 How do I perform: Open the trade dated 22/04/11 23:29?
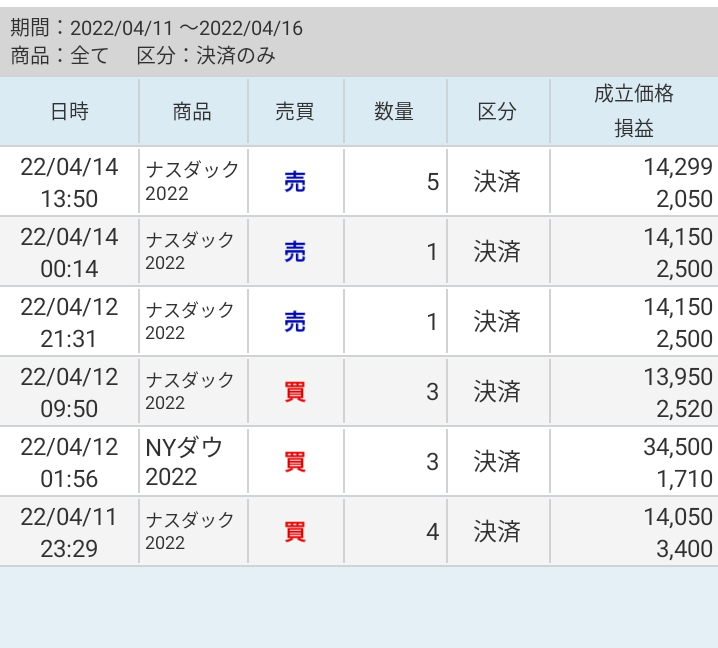(69, 532)
